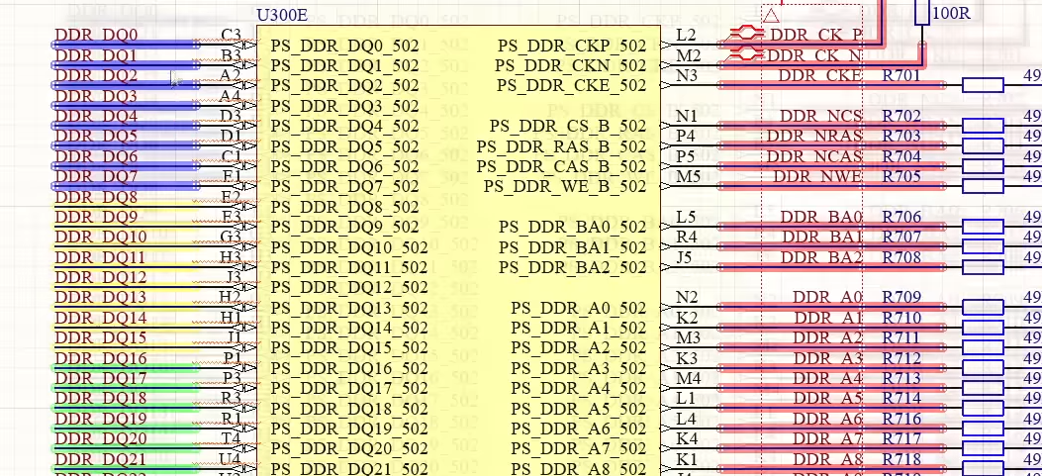
Task: Select the U300E component designator
Action: point(280,16)
